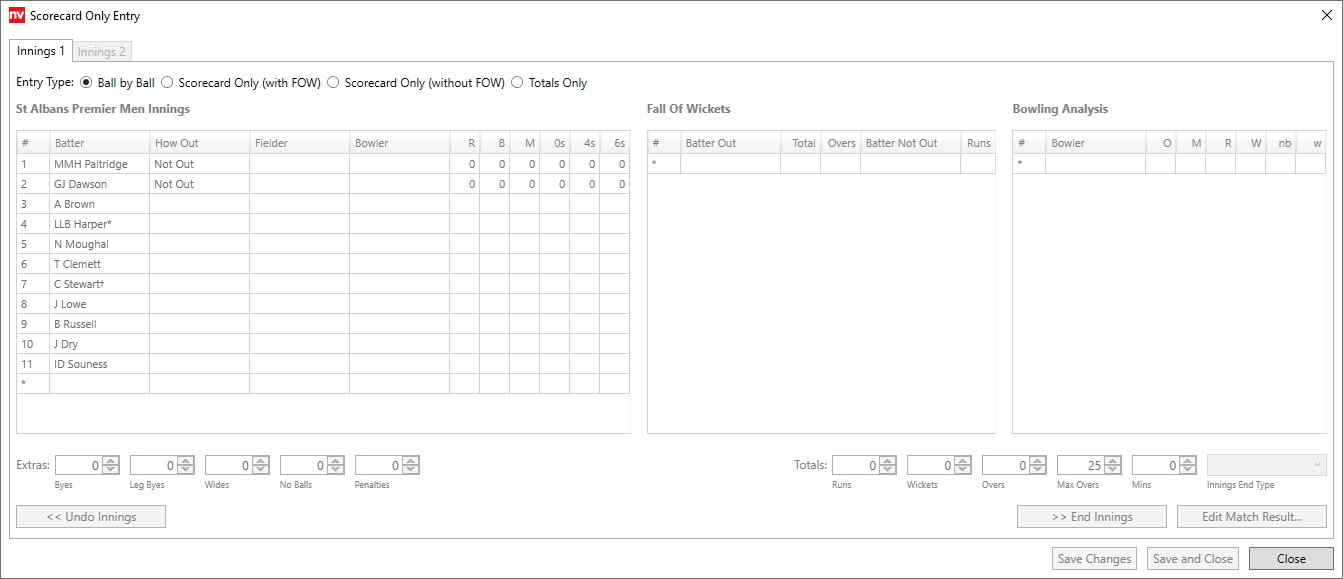Screen dimensions: 1343x579
Task: Select the Ball by Ball entry type
Action: point(86,83)
